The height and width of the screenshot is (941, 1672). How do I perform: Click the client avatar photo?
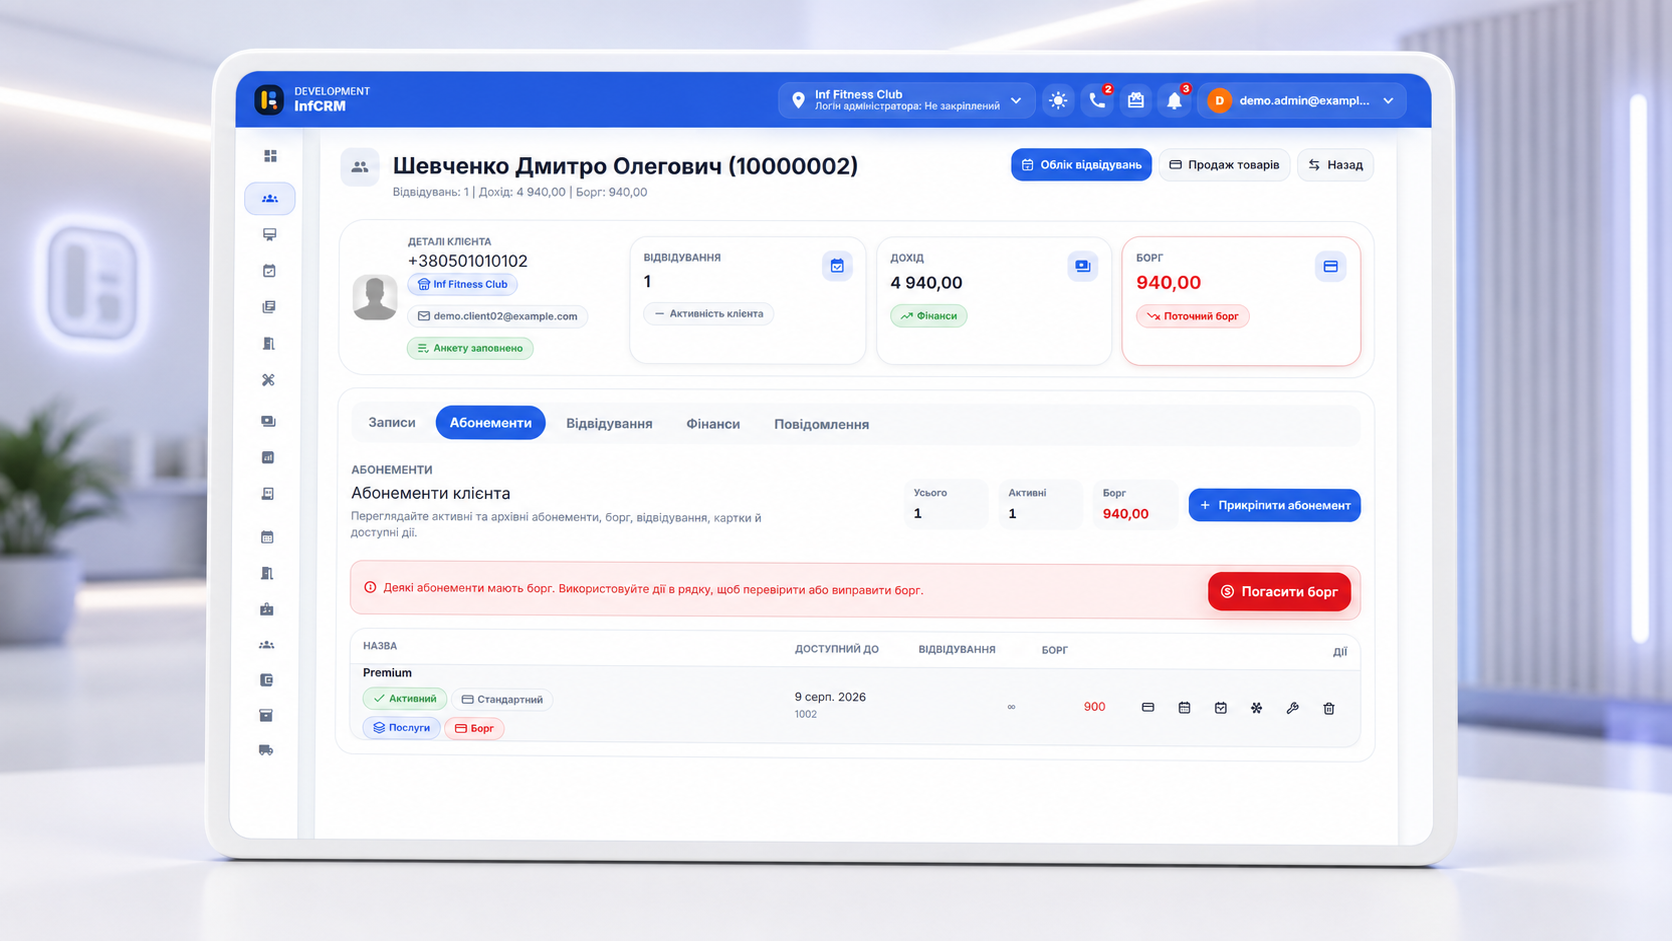(x=375, y=297)
